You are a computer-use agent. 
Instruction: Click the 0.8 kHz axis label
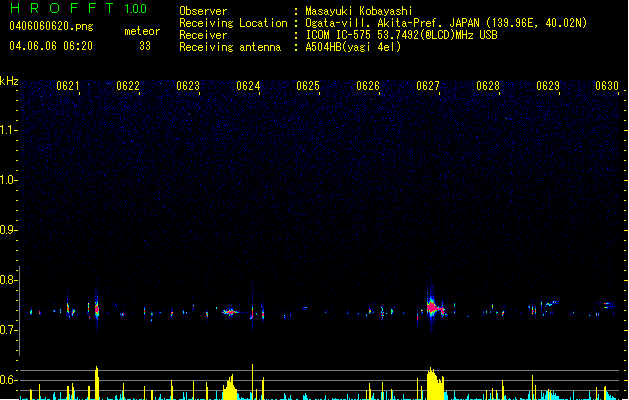point(9,280)
